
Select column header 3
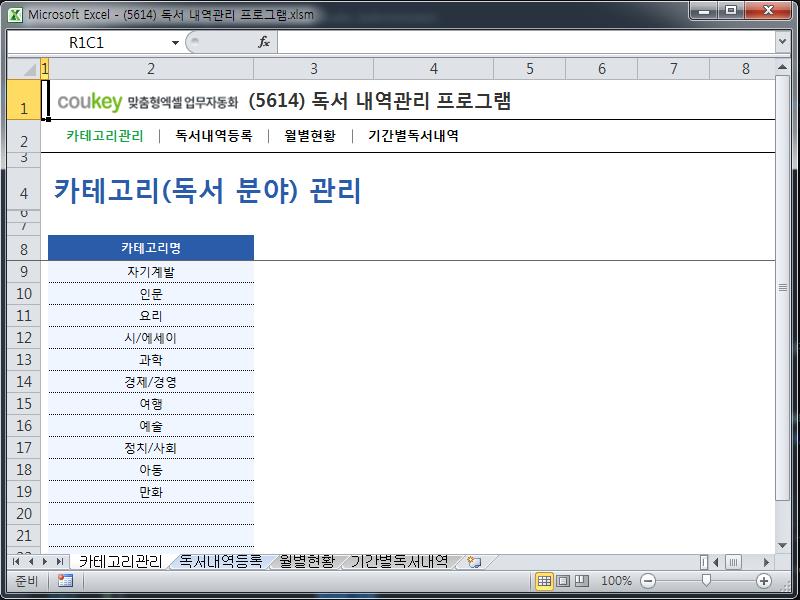point(314,68)
